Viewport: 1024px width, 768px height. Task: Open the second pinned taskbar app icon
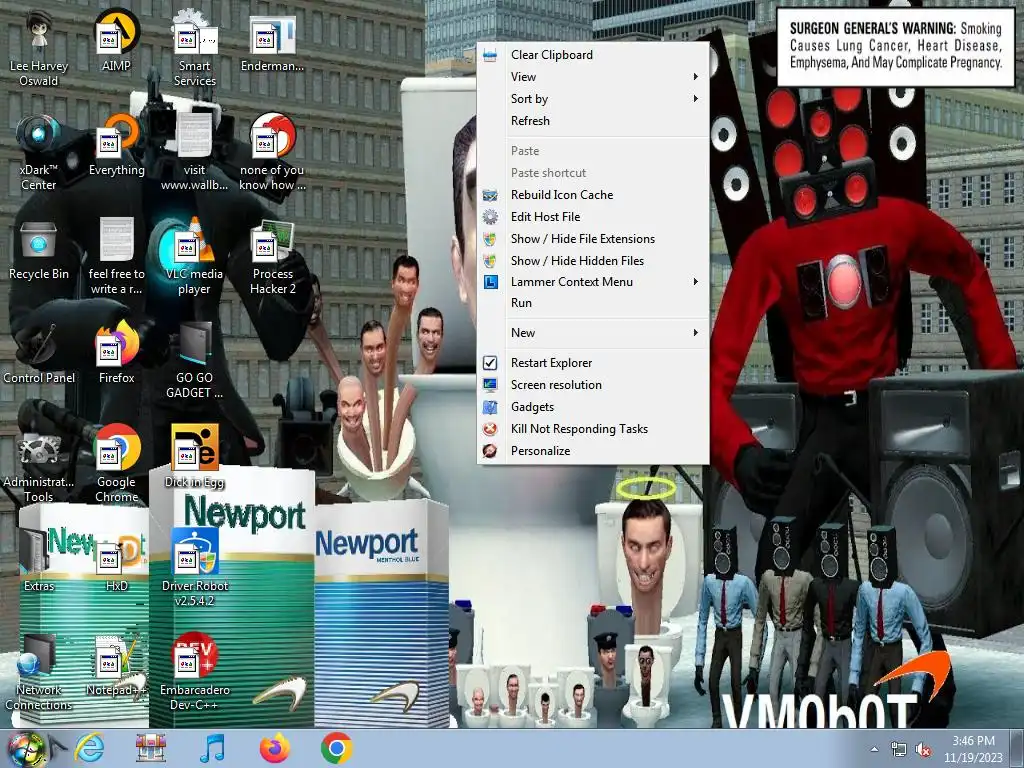click(151, 748)
